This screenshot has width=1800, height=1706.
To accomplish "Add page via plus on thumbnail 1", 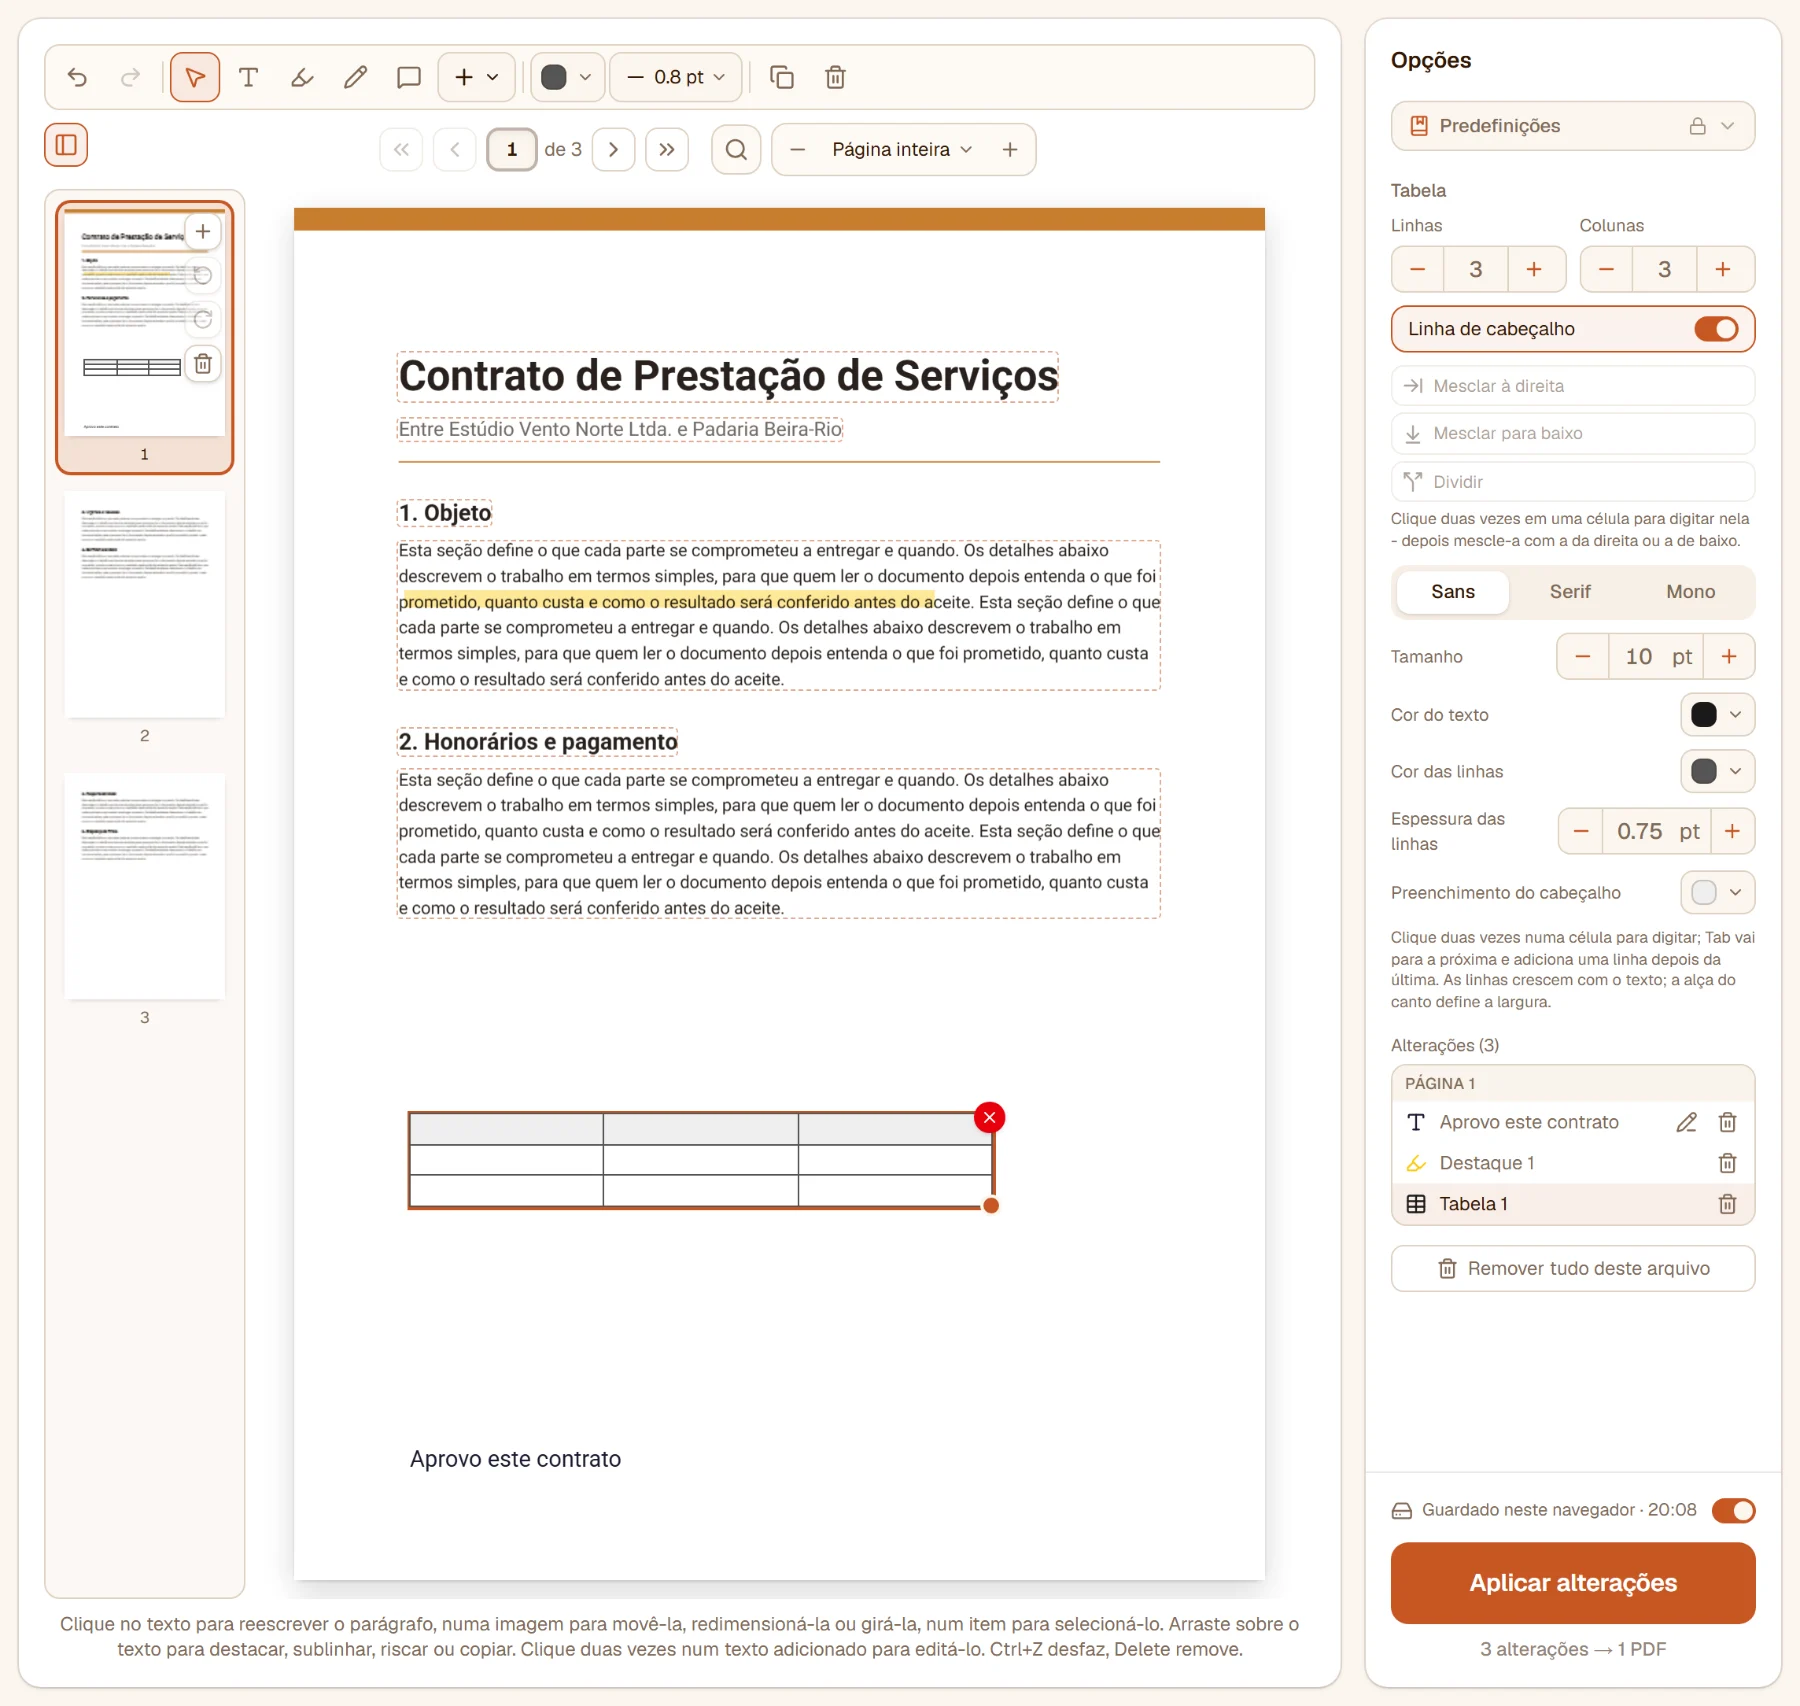I will [x=203, y=232].
